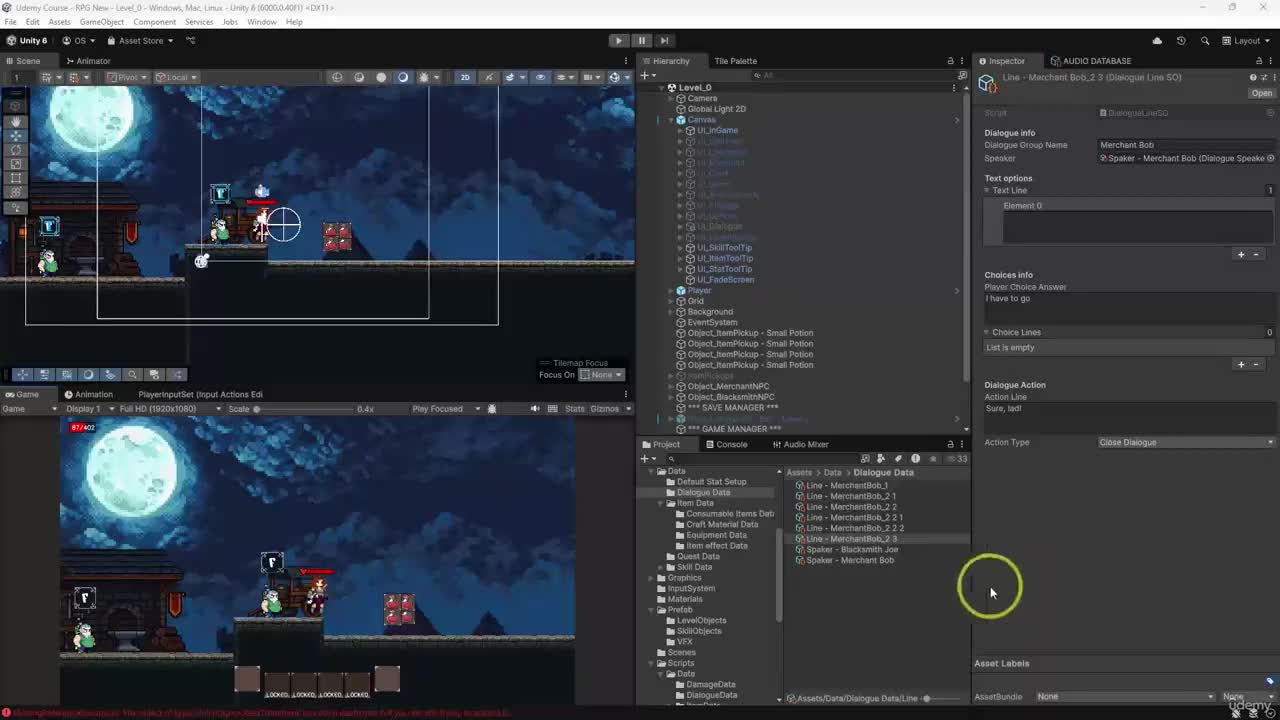Start Play mode with the Play button
This screenshot has width=1280, height=720.
click(x=619, y=41)
